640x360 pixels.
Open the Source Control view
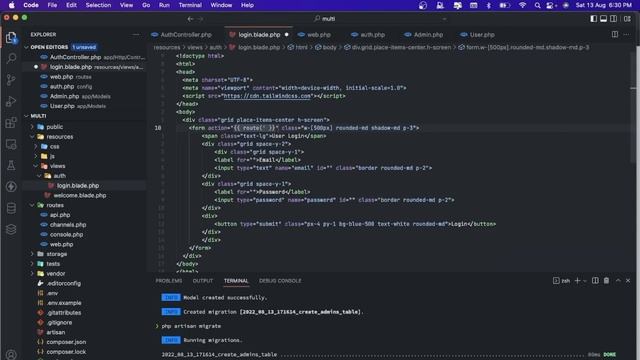[x=11, y=80]
